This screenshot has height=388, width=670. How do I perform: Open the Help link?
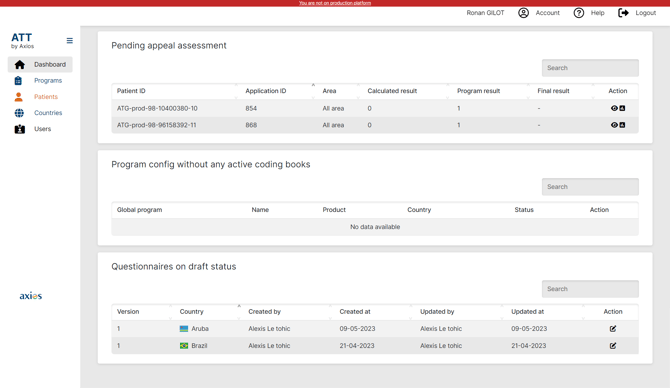(597, 13)
